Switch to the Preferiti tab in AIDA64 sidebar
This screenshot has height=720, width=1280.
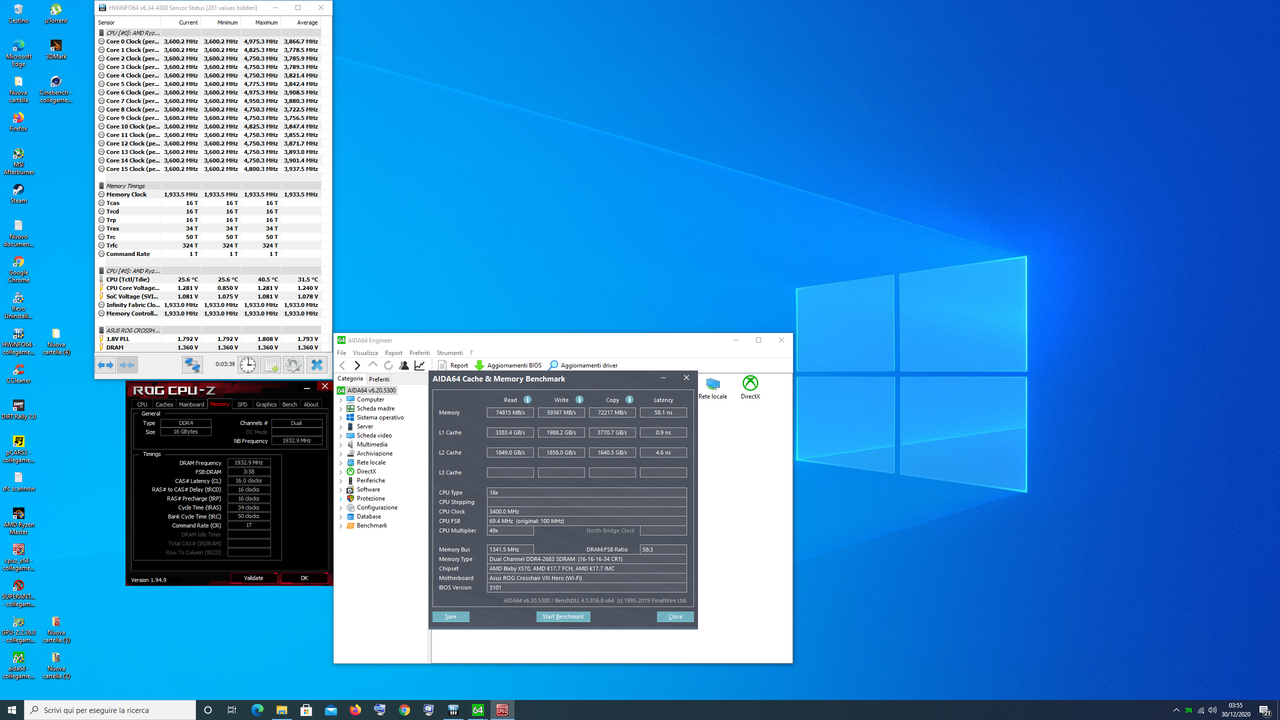point(380,379)
